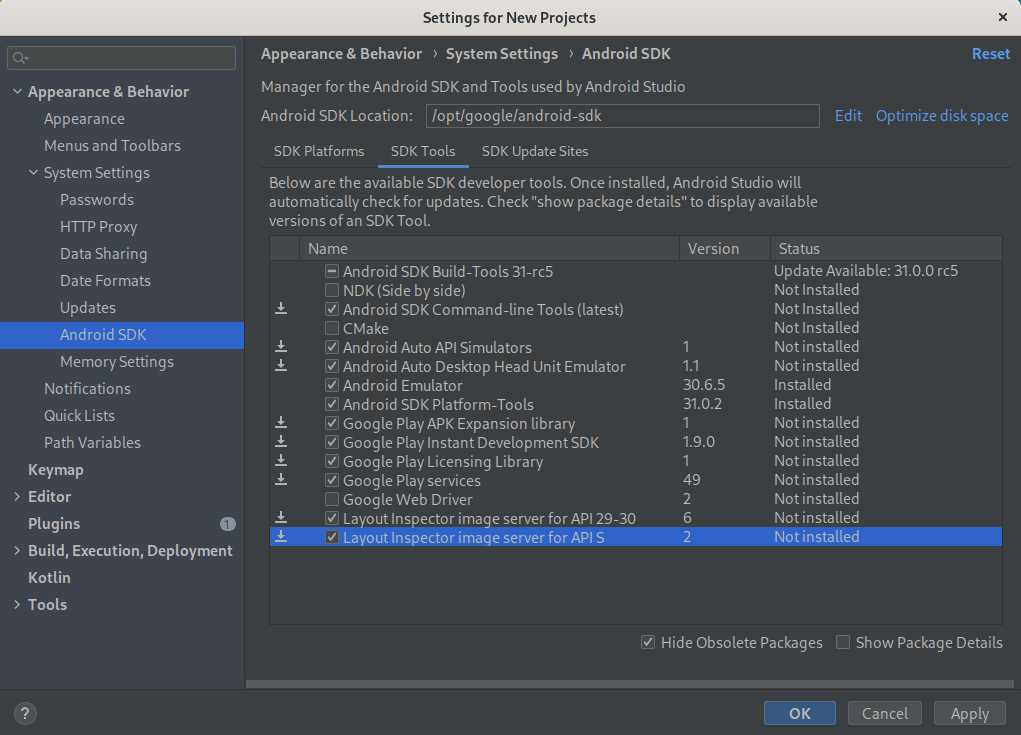Click the Cancel button
The height and width of the screenshot is (735, 1021).
click(884, 714)
